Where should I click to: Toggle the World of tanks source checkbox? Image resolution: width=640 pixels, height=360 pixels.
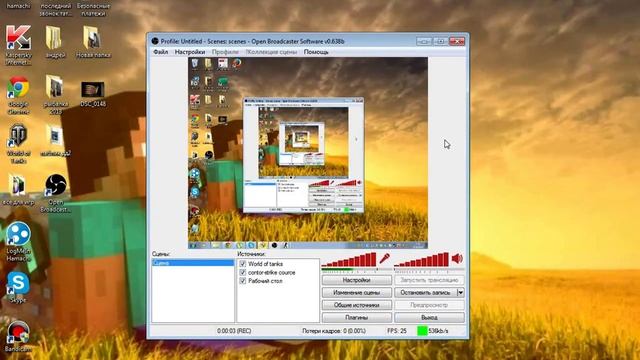[x=243, y=264]
